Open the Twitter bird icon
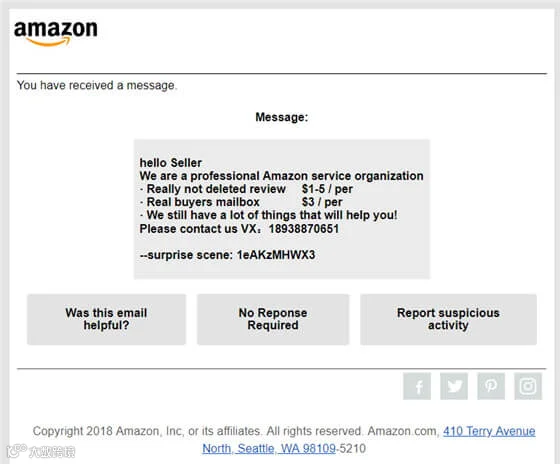The height and width of the screenshot is (464, 560). pos(454,386)
